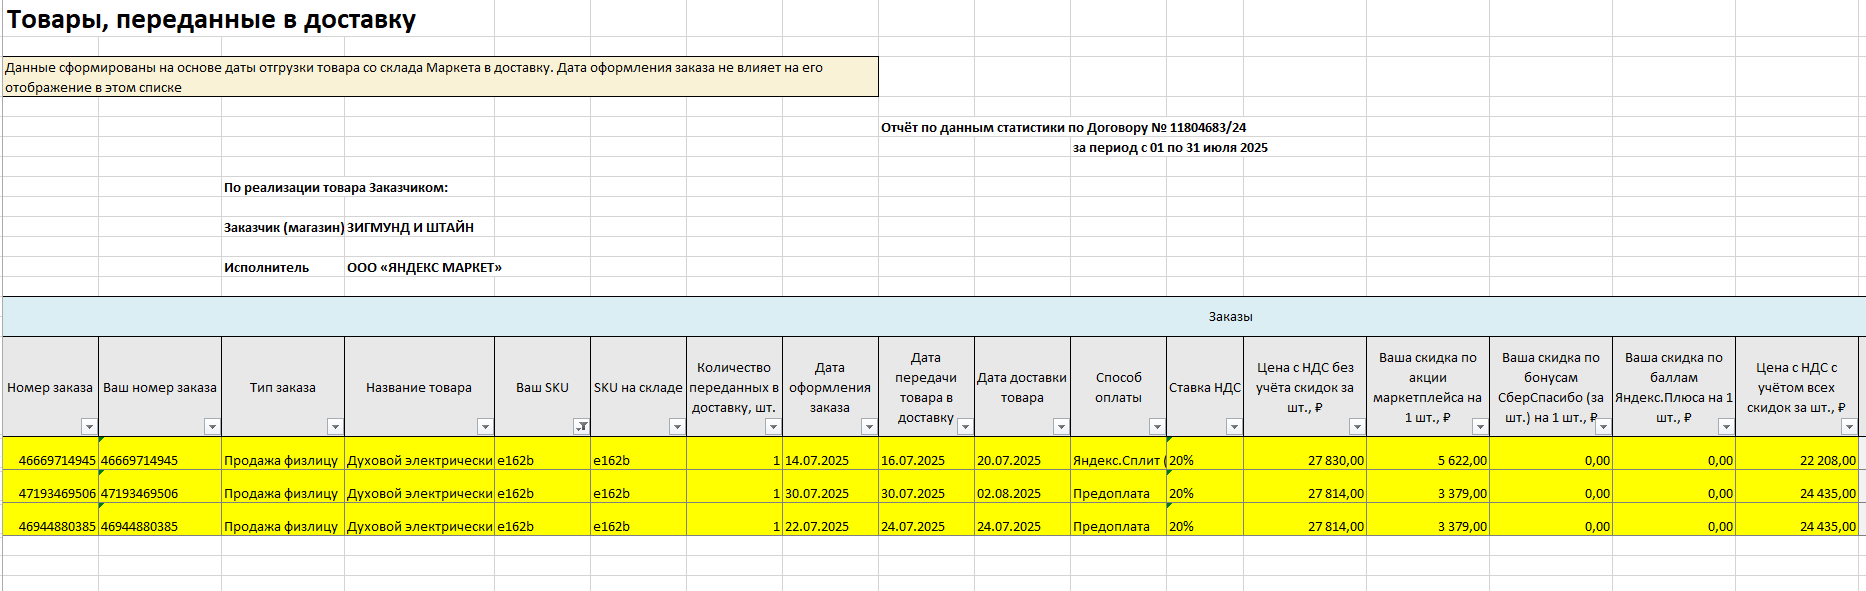Viewport: 1866px width, 591px height.
Task: Open filter dropdown for Дата передачи товара в доставку
Action: [x=964, y=427]
